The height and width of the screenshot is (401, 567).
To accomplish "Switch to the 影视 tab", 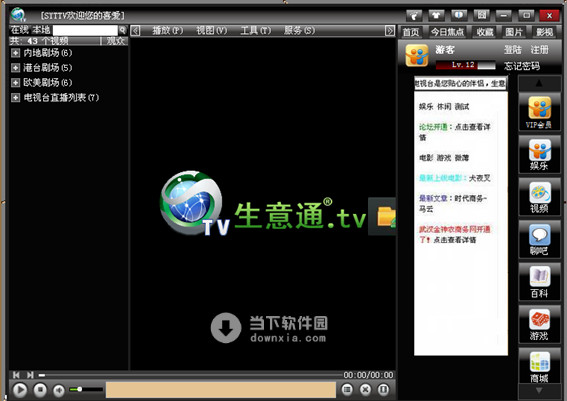I will tap(545, 32).
